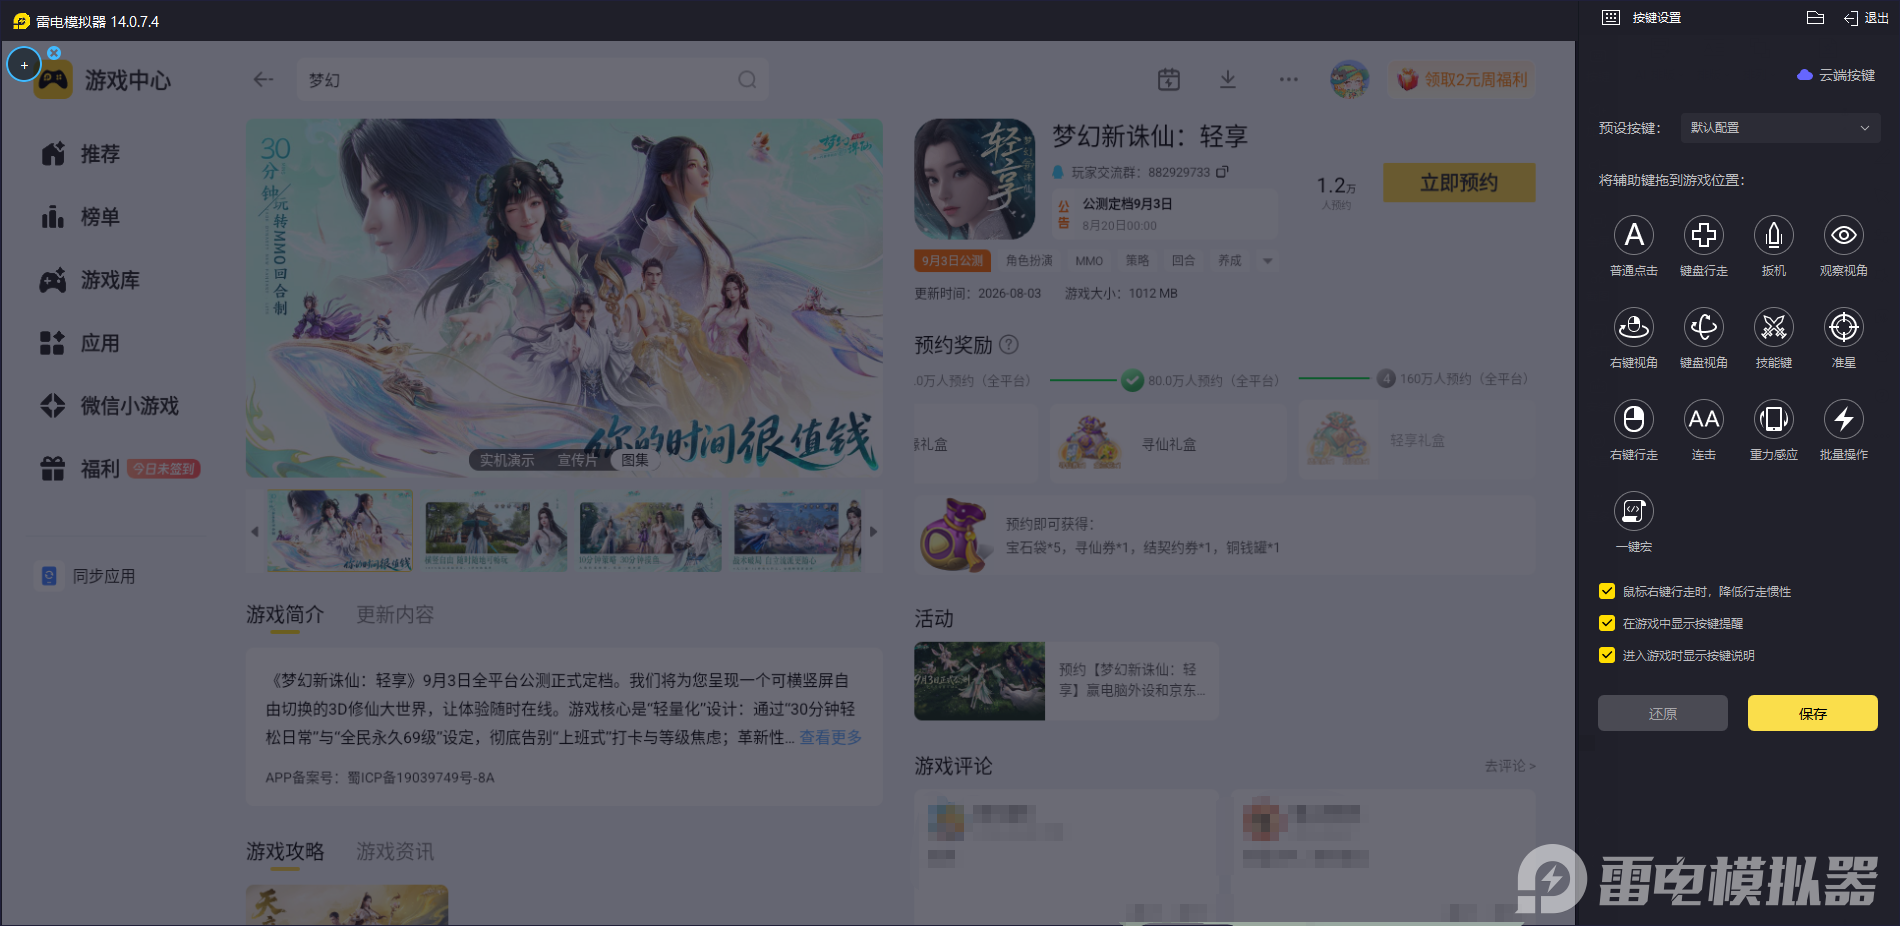1900x926 pixels.
Task: Open 游戏库 in the sidebar
Action: point(90,280)
